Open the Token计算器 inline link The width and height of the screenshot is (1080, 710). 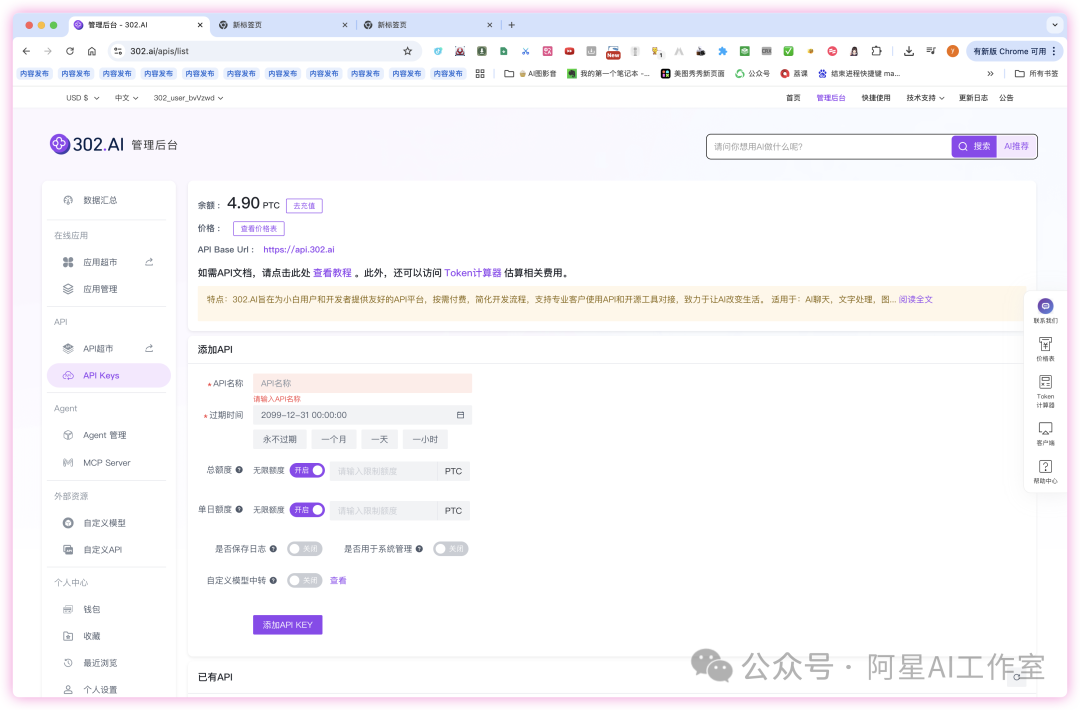[x=472, y=273]
